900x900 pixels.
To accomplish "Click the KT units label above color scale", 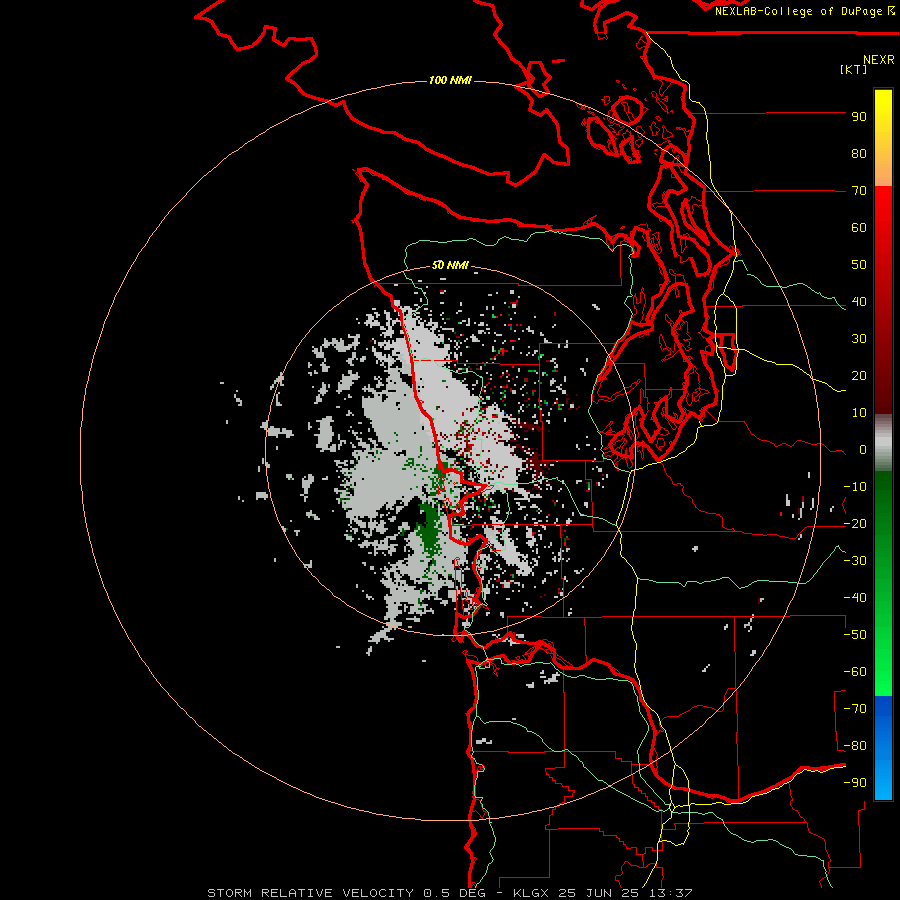I will tap(854, 69).
